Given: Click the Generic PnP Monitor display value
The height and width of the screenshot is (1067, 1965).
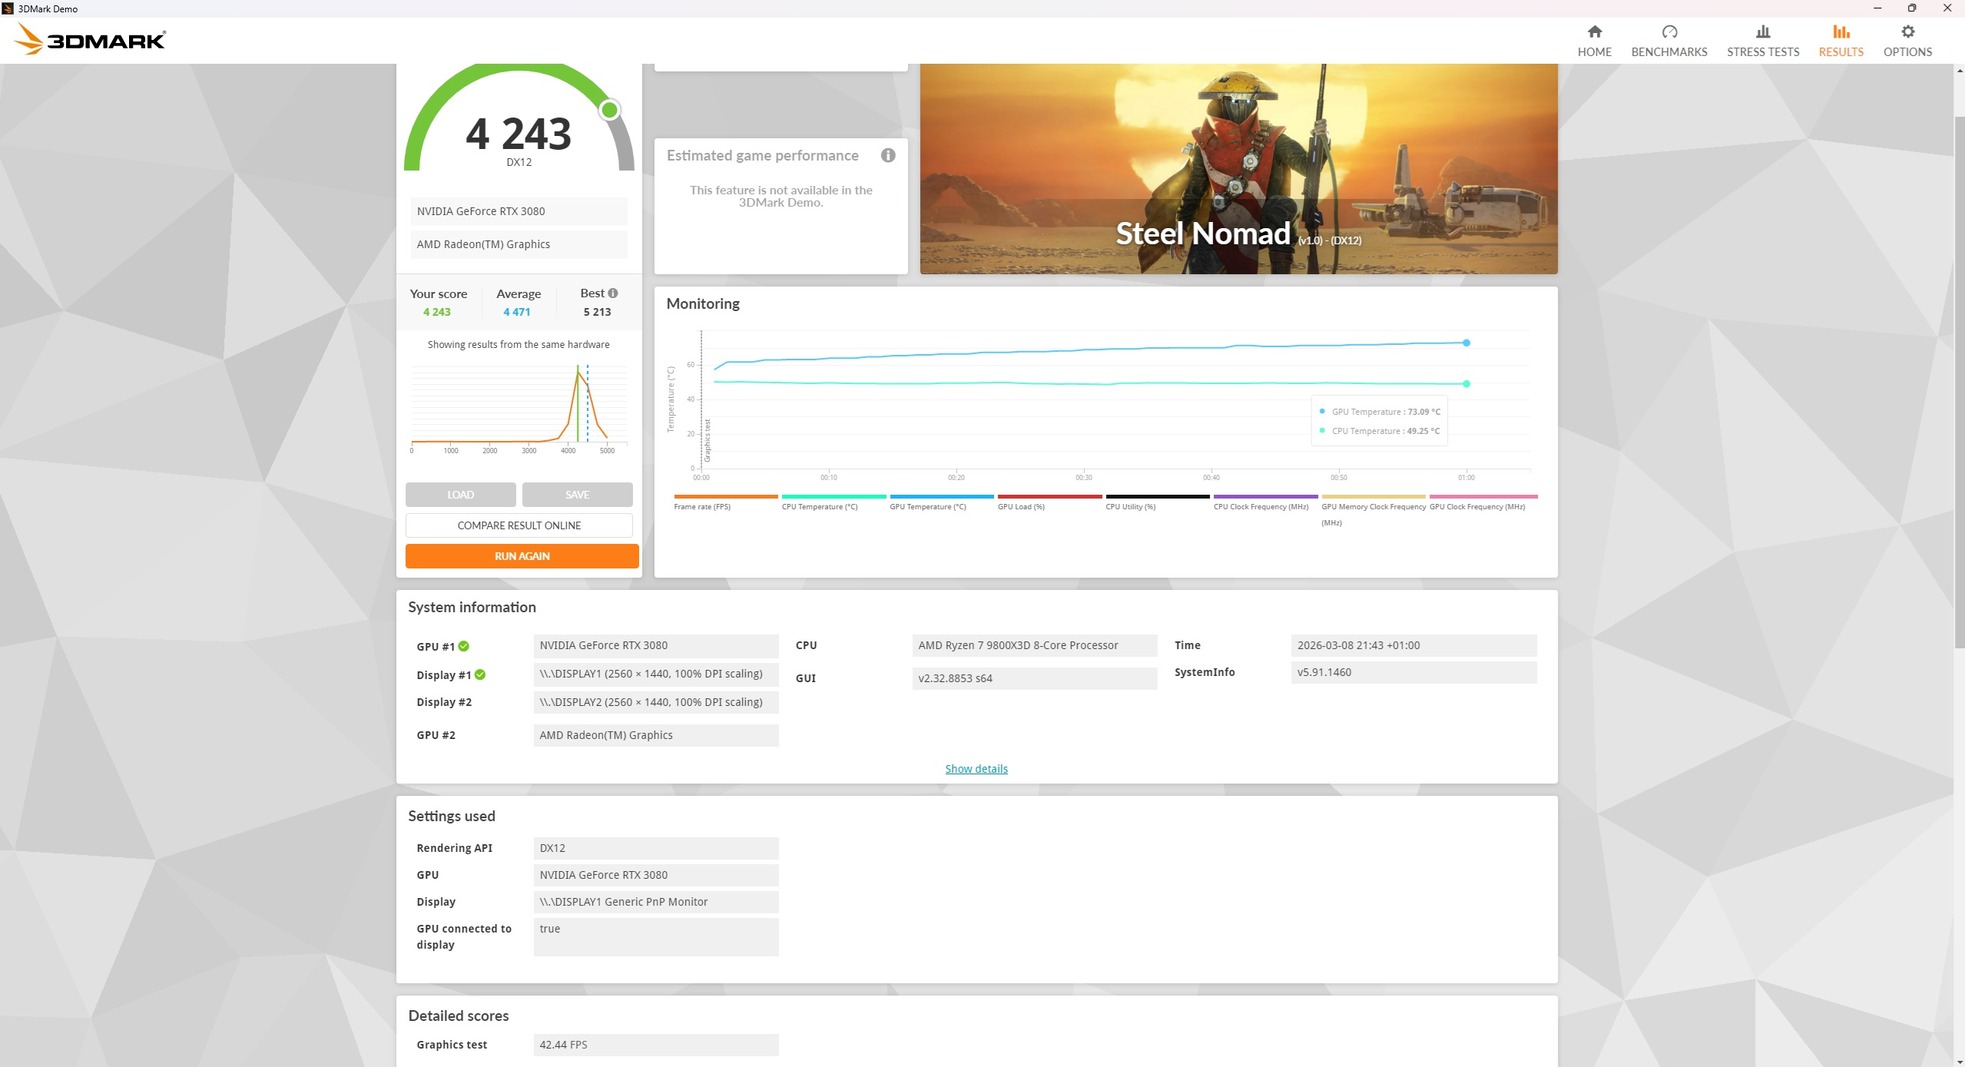Looking at the screenshot, I should click(x=656, y=902).
